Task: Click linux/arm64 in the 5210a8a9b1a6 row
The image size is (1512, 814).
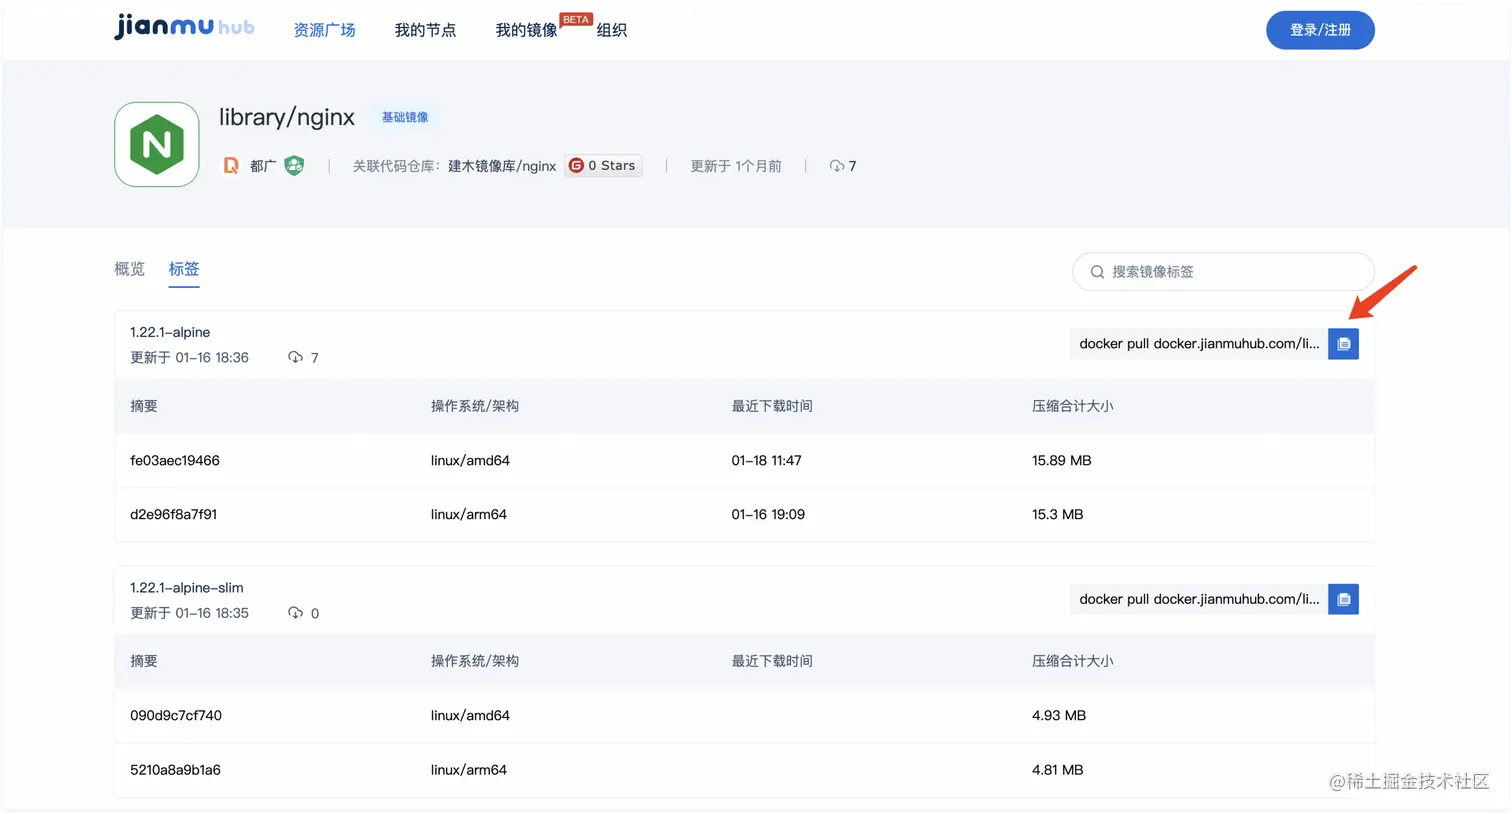Action: pyautogui.click(x=469, y=770)
